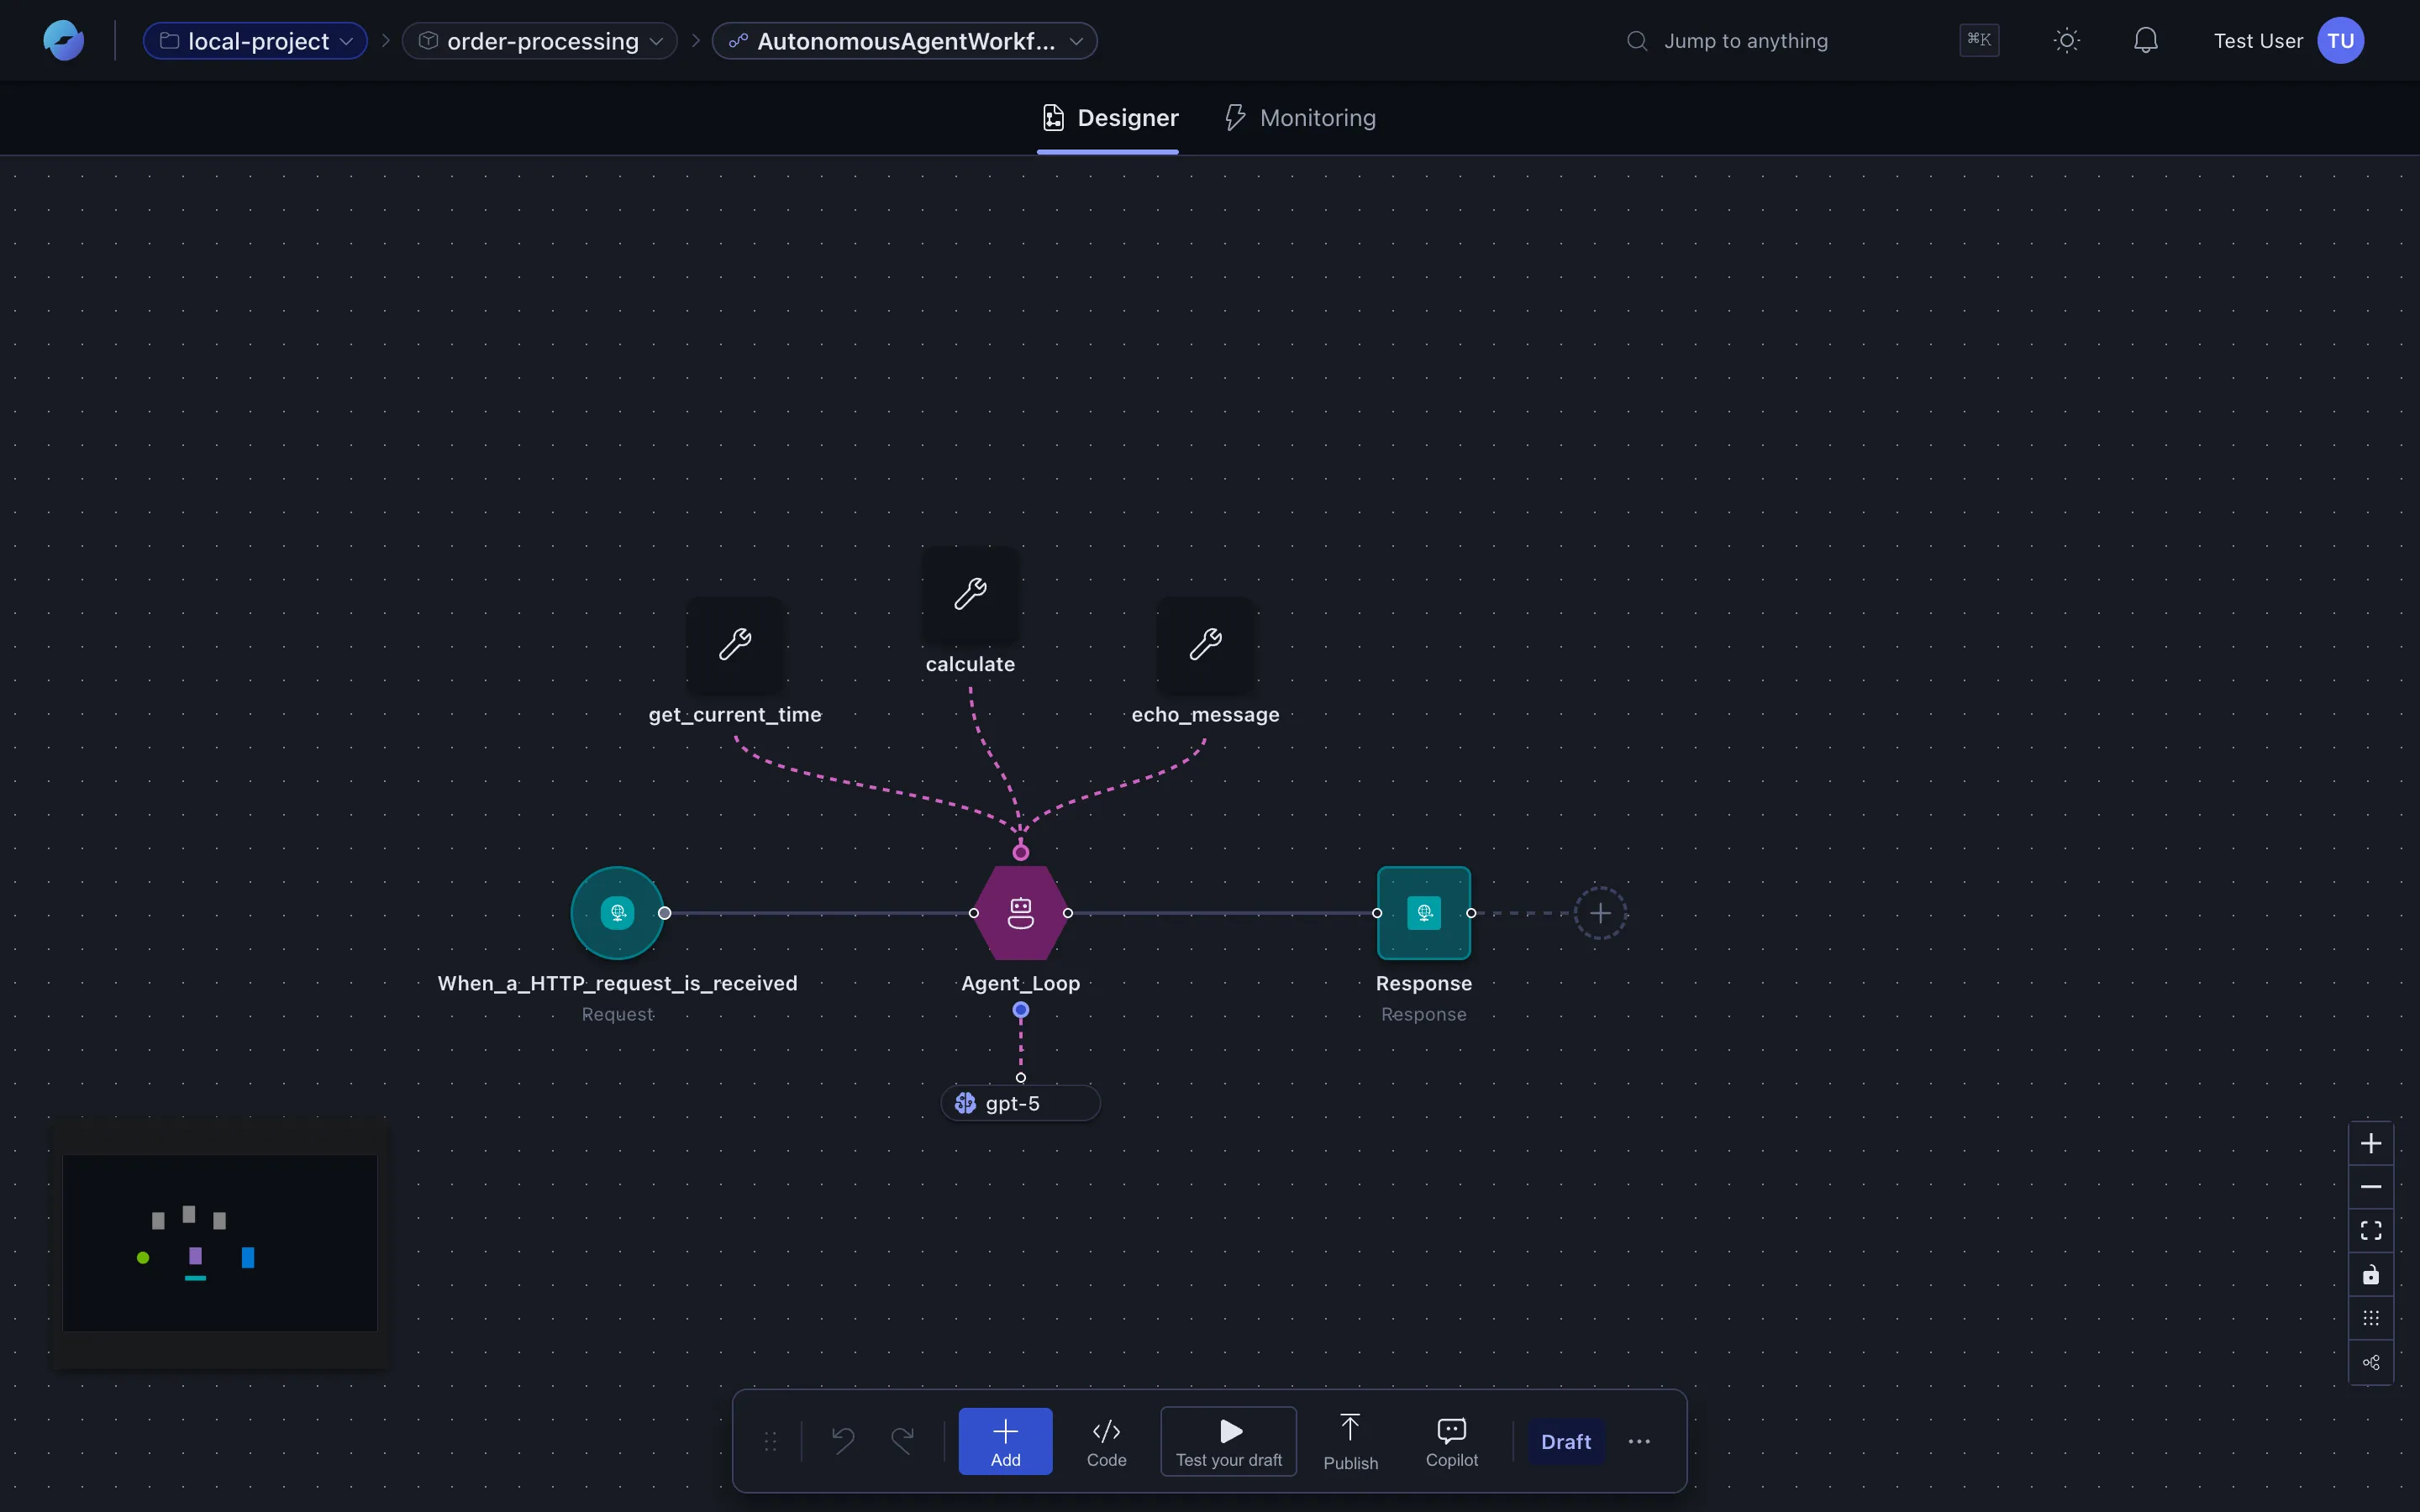Fit the workflow to view

click(2371, 1231)
